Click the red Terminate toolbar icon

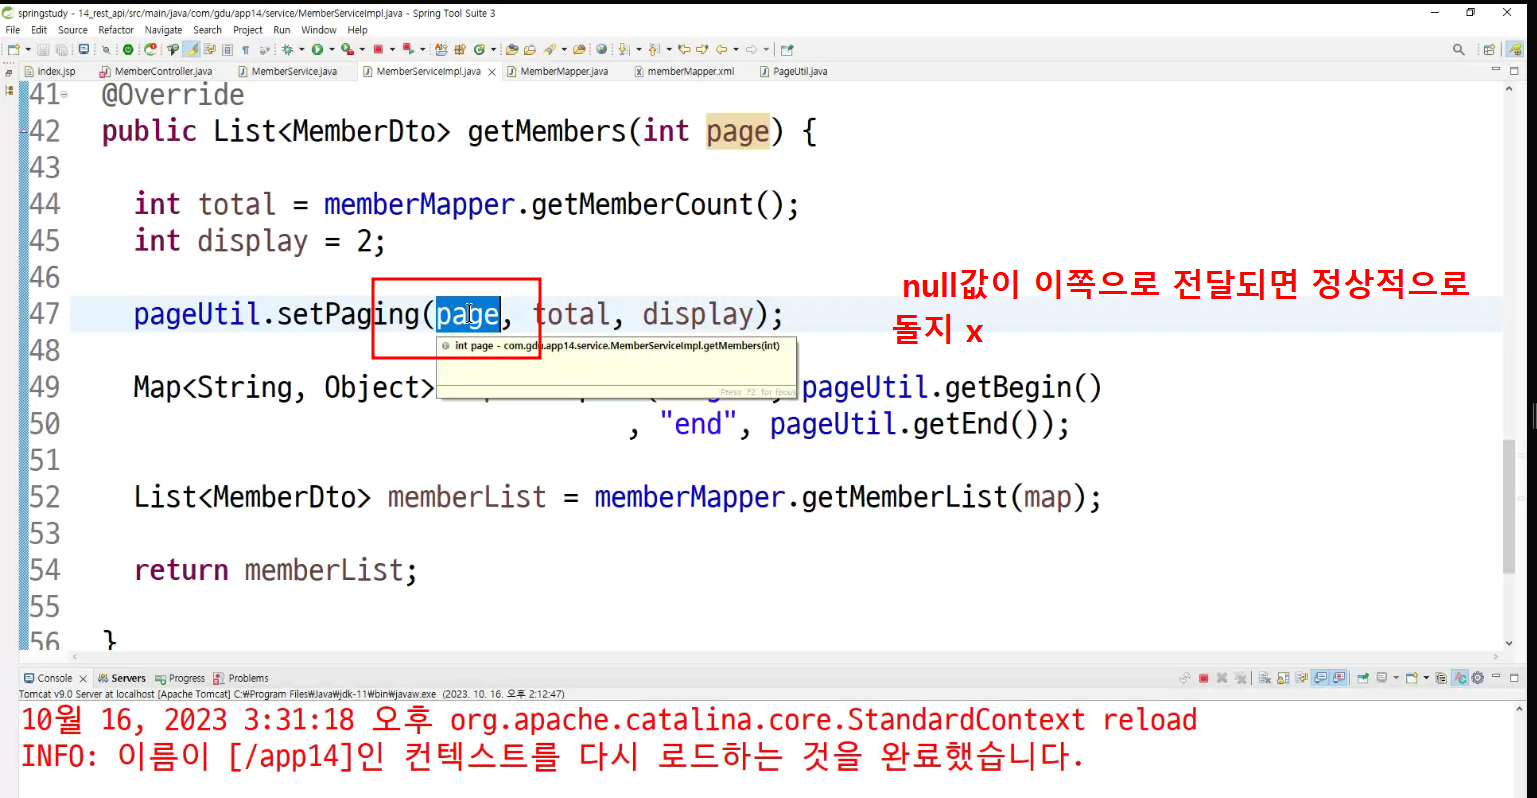coord(378,49)
